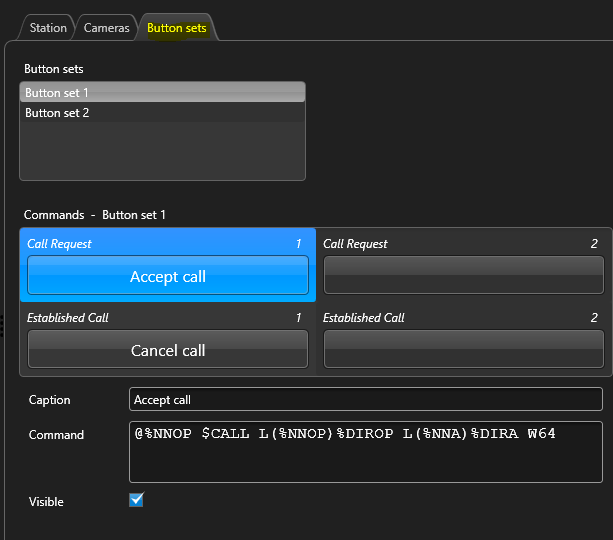Click the Command label
This screenshot has width=613, height=540.
56,434
